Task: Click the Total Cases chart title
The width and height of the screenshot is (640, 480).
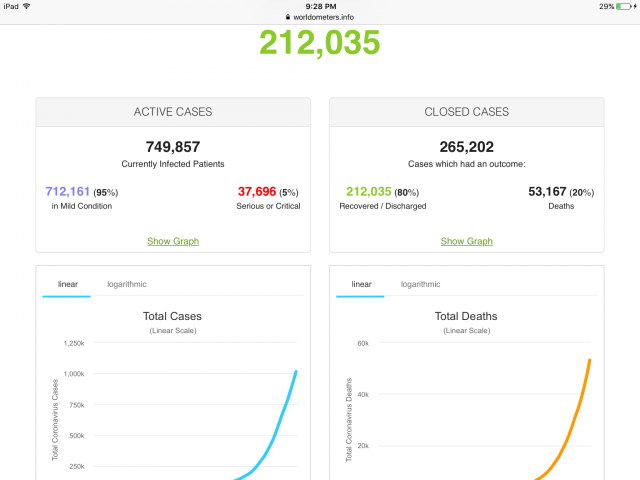Action: coord(172,316)
